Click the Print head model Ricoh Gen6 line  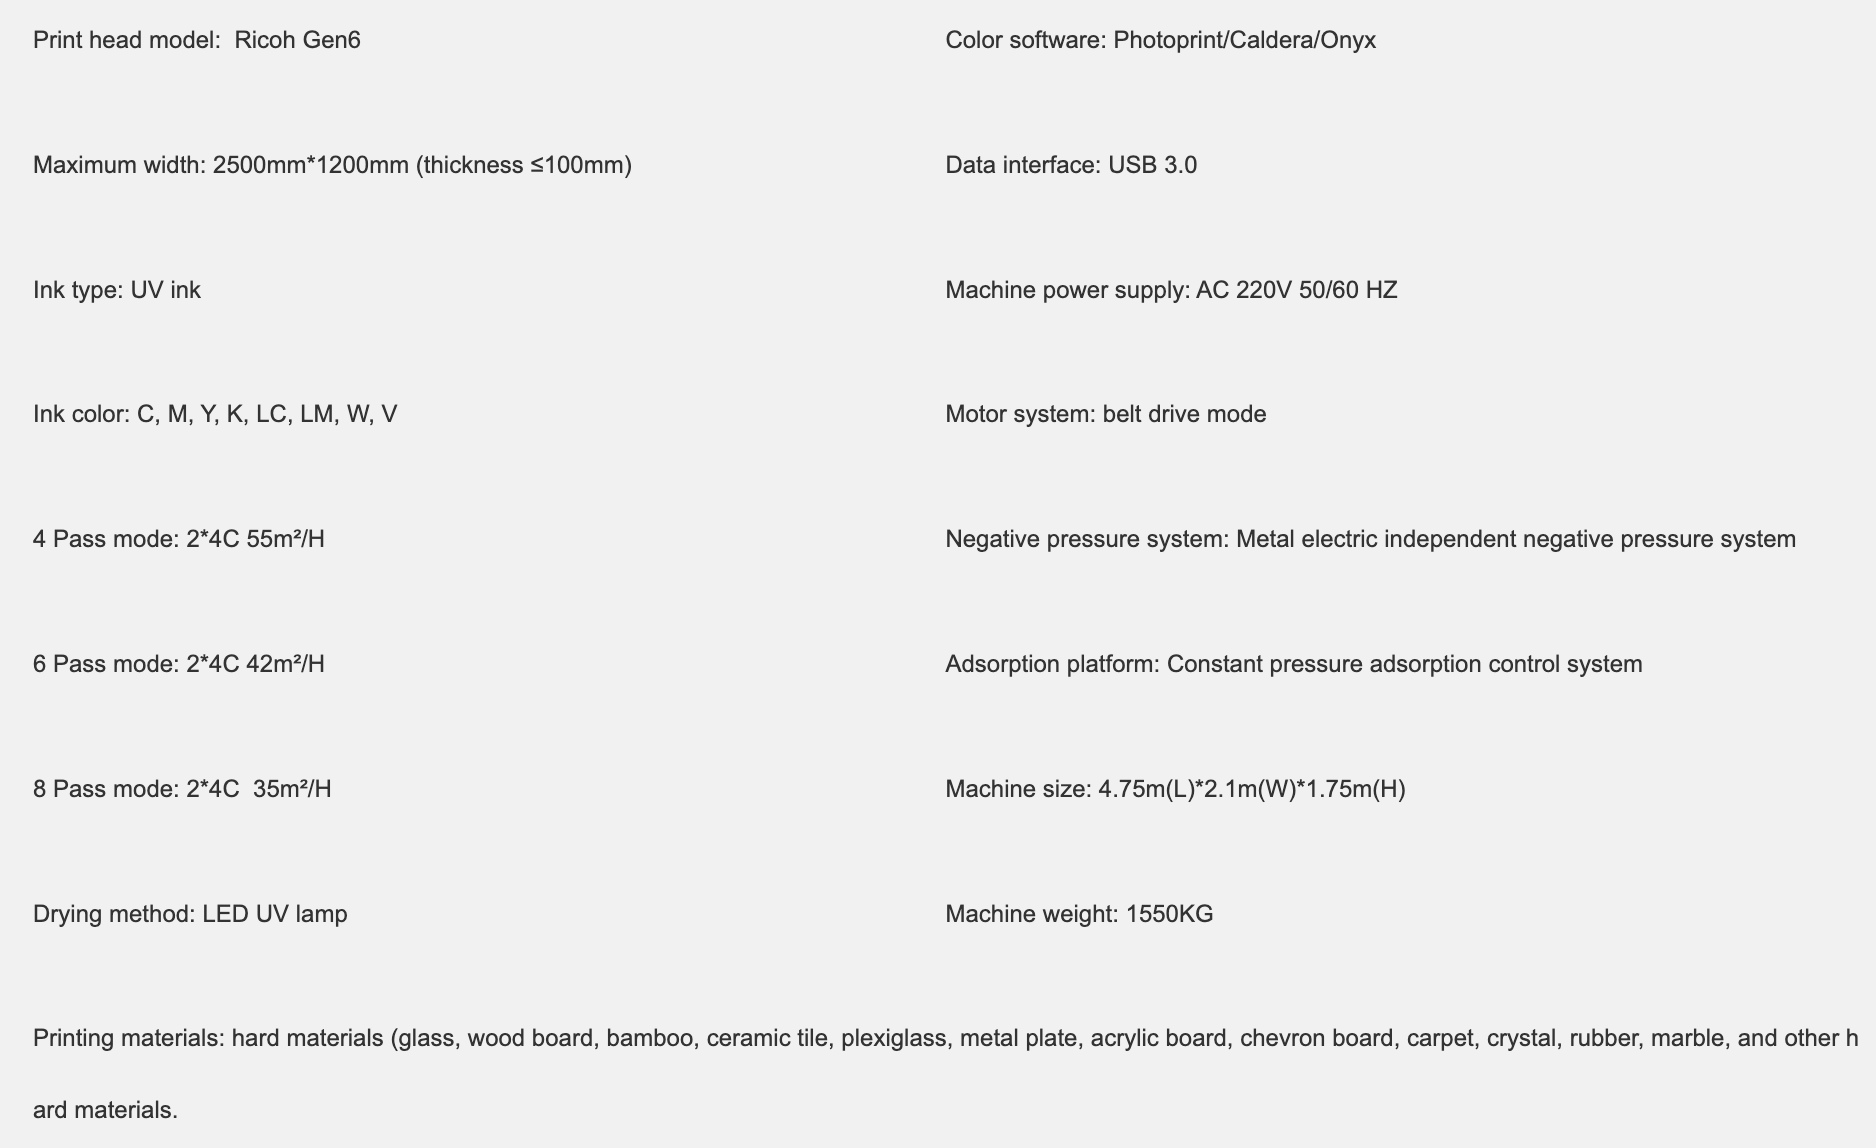point(196,40)
